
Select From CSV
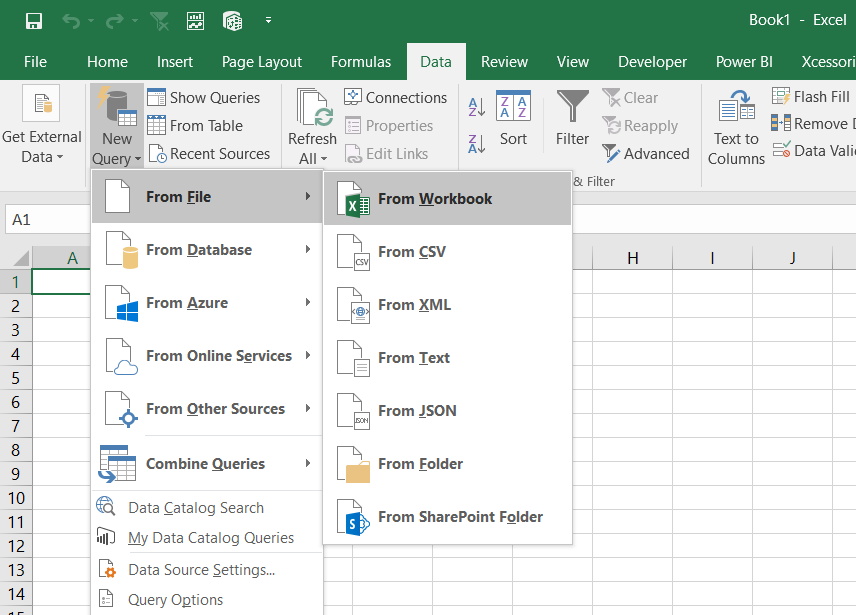[448, 252]
